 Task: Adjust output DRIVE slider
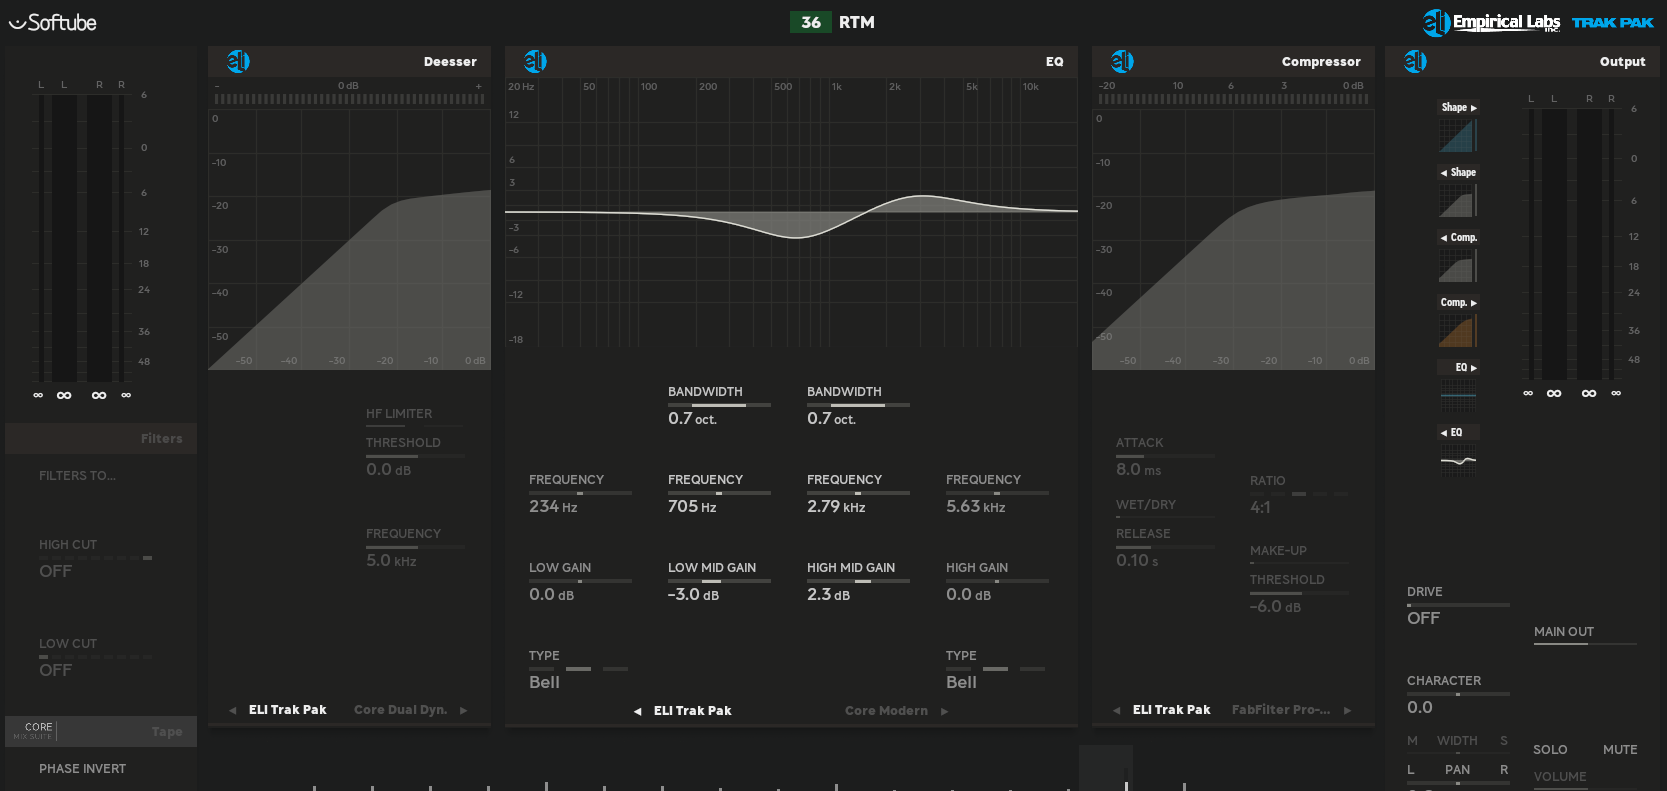tap(1458, 605)
